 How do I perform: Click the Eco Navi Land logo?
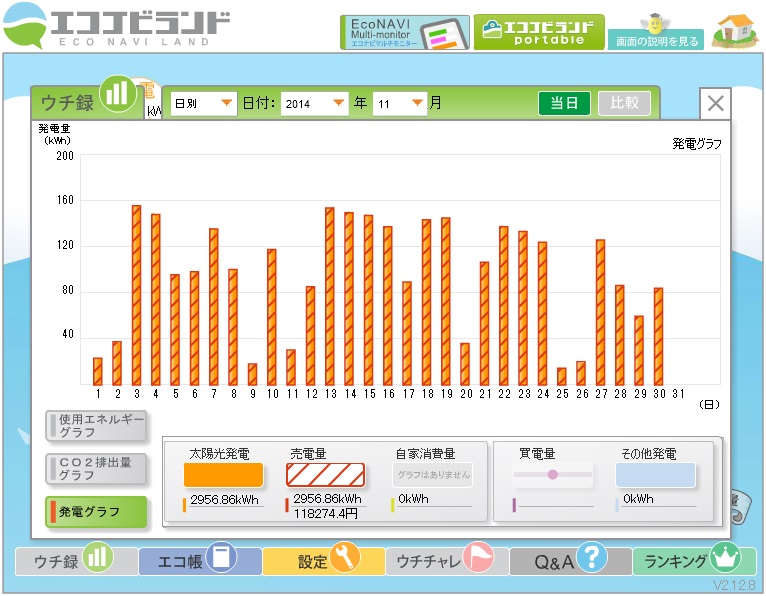click(116, 27)
